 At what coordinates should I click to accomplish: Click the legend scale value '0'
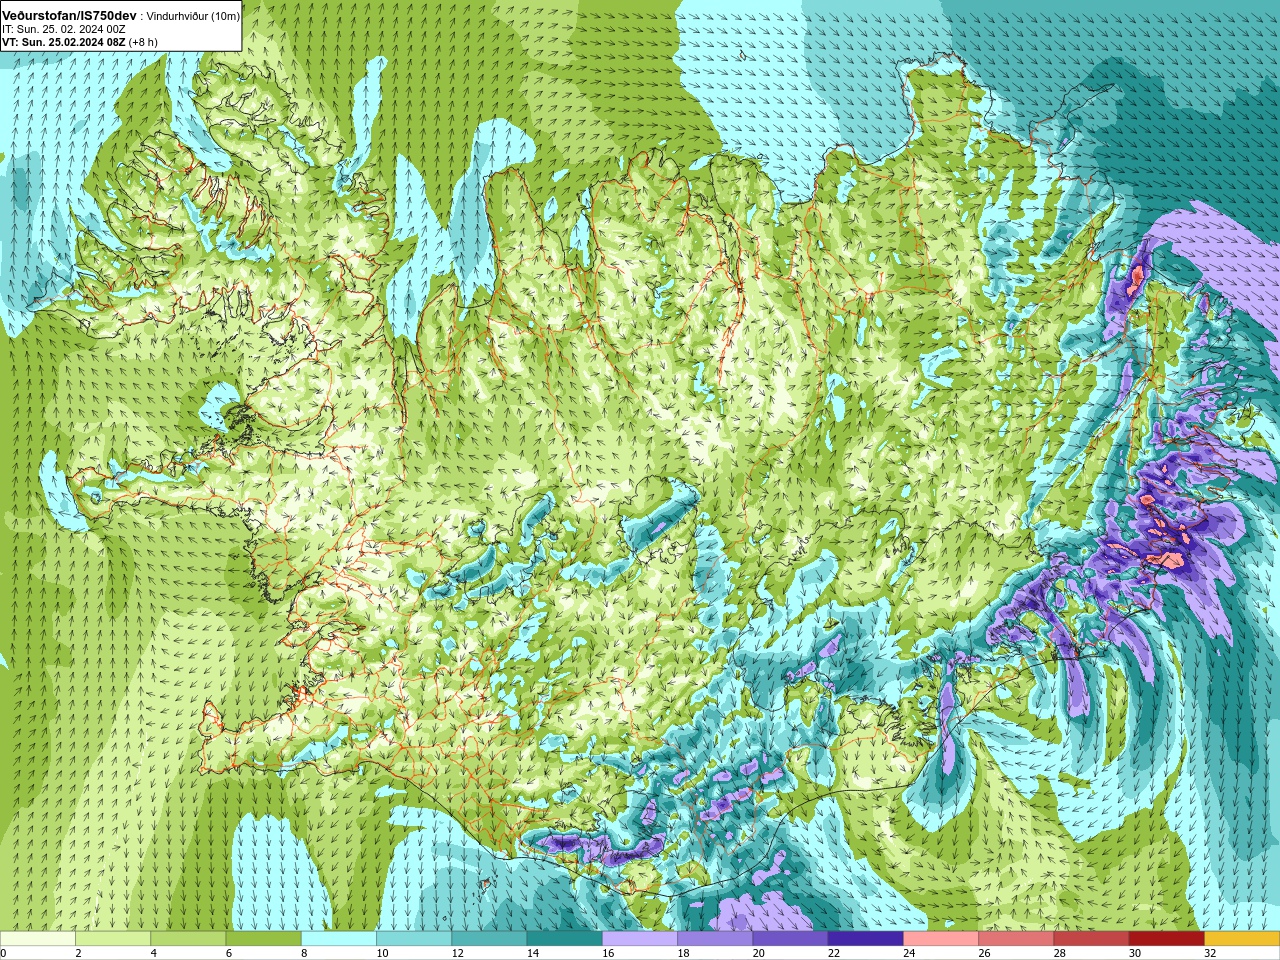3,953
